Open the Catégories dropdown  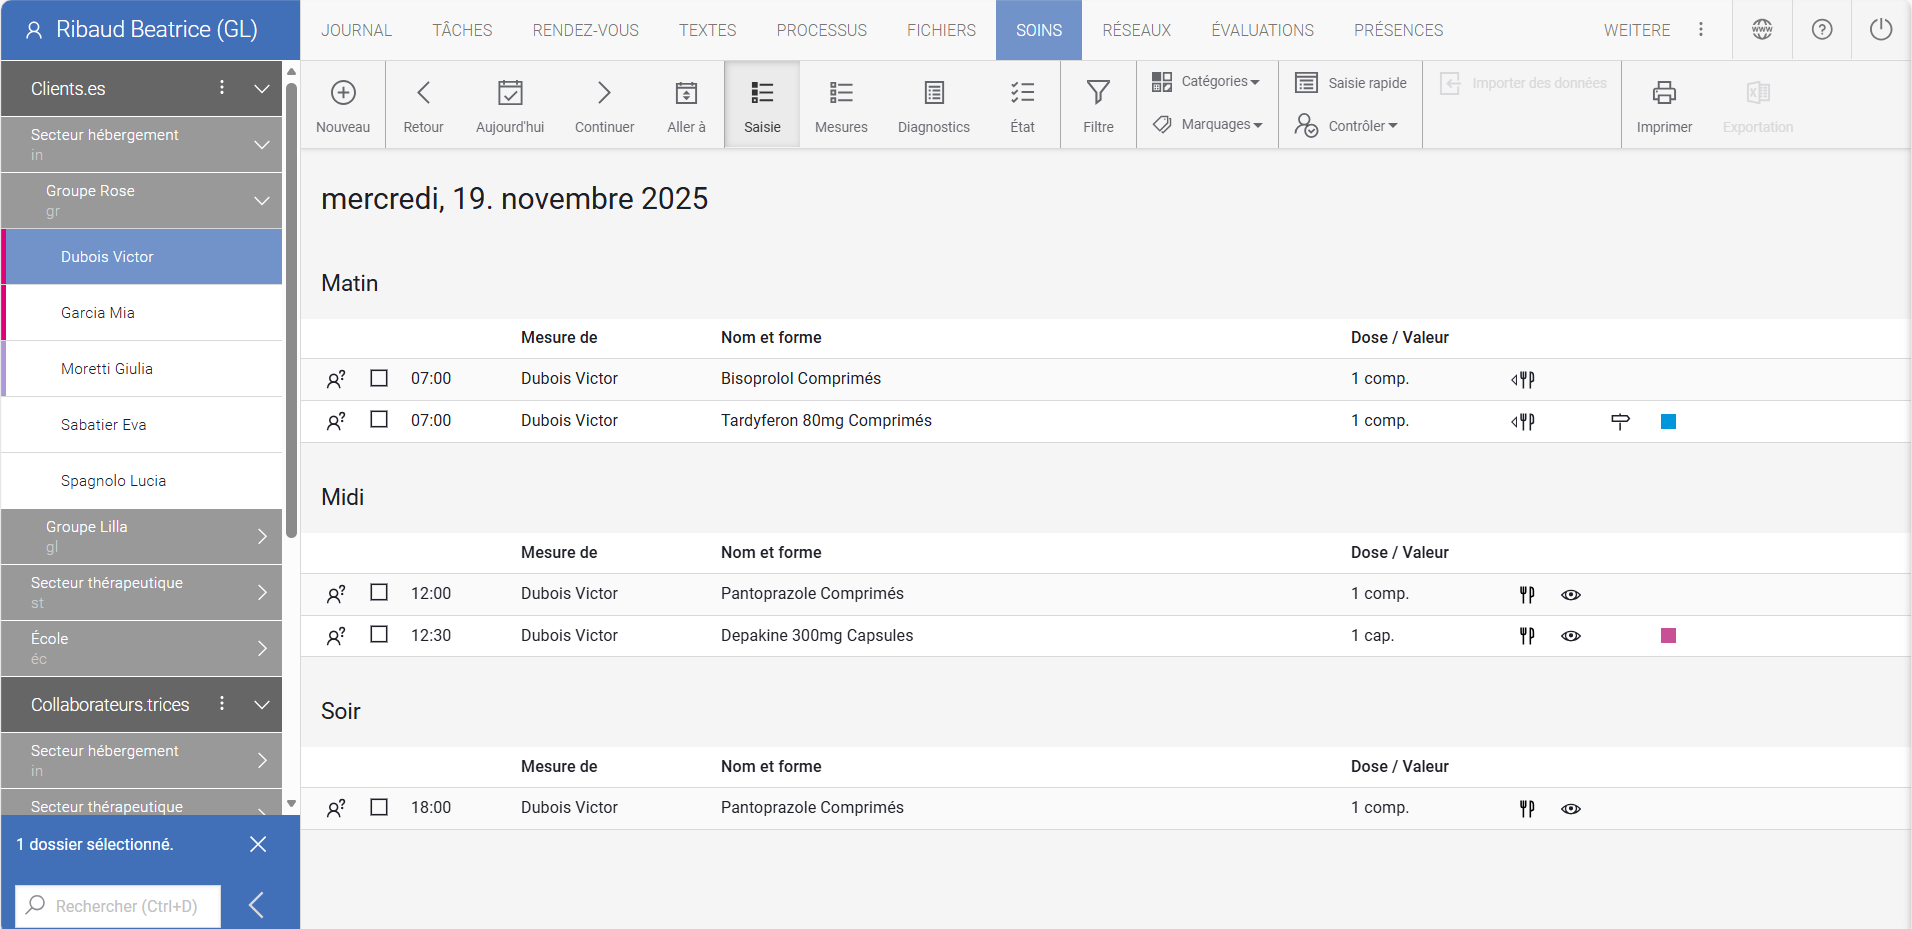click(1206, 82)
